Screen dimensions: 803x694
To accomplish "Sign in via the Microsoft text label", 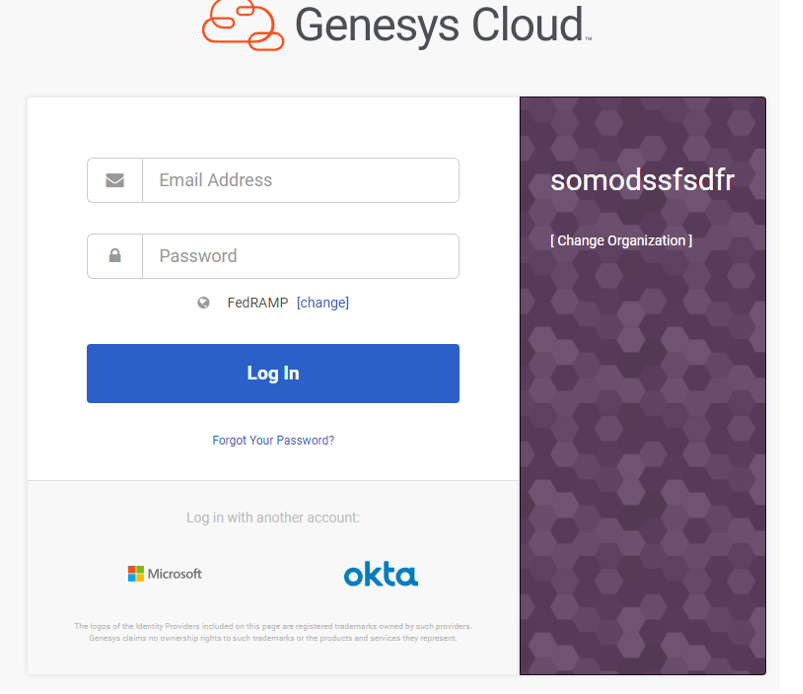I will click(x=175, y=574).
